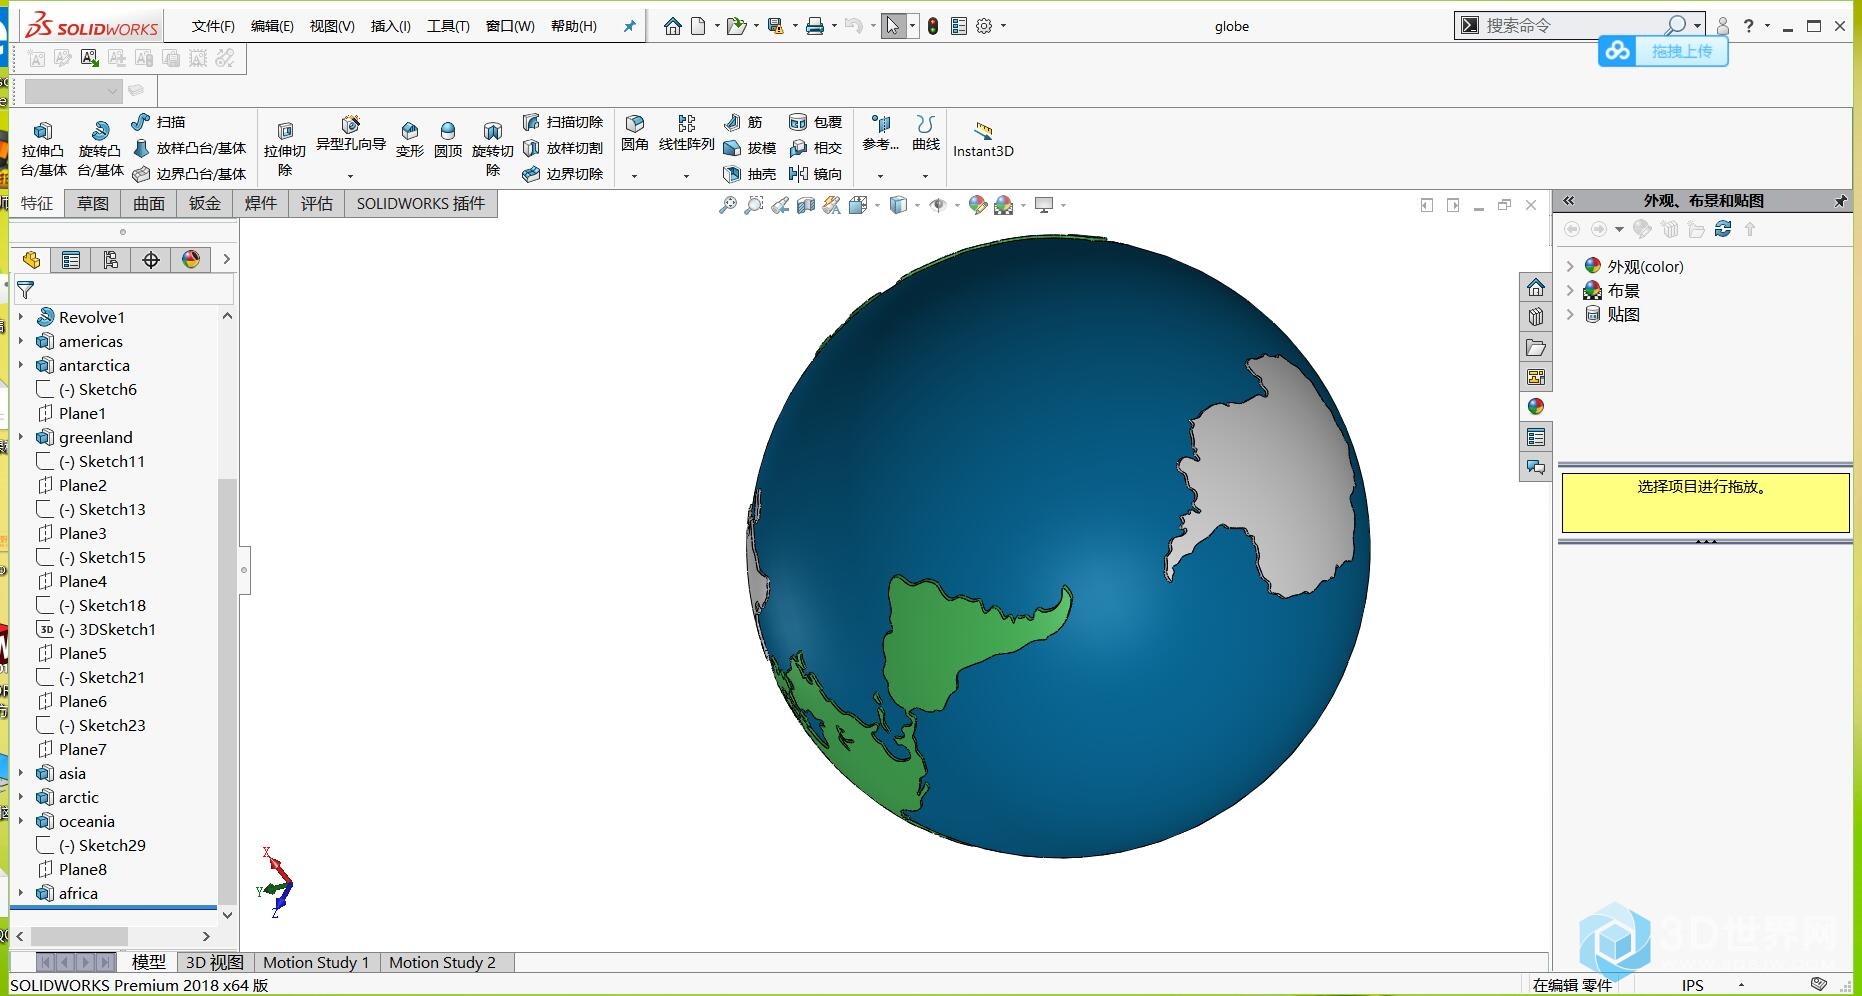Open the ConfigurationManager tab icon
1862x996 pixels.
click(111, 260)
